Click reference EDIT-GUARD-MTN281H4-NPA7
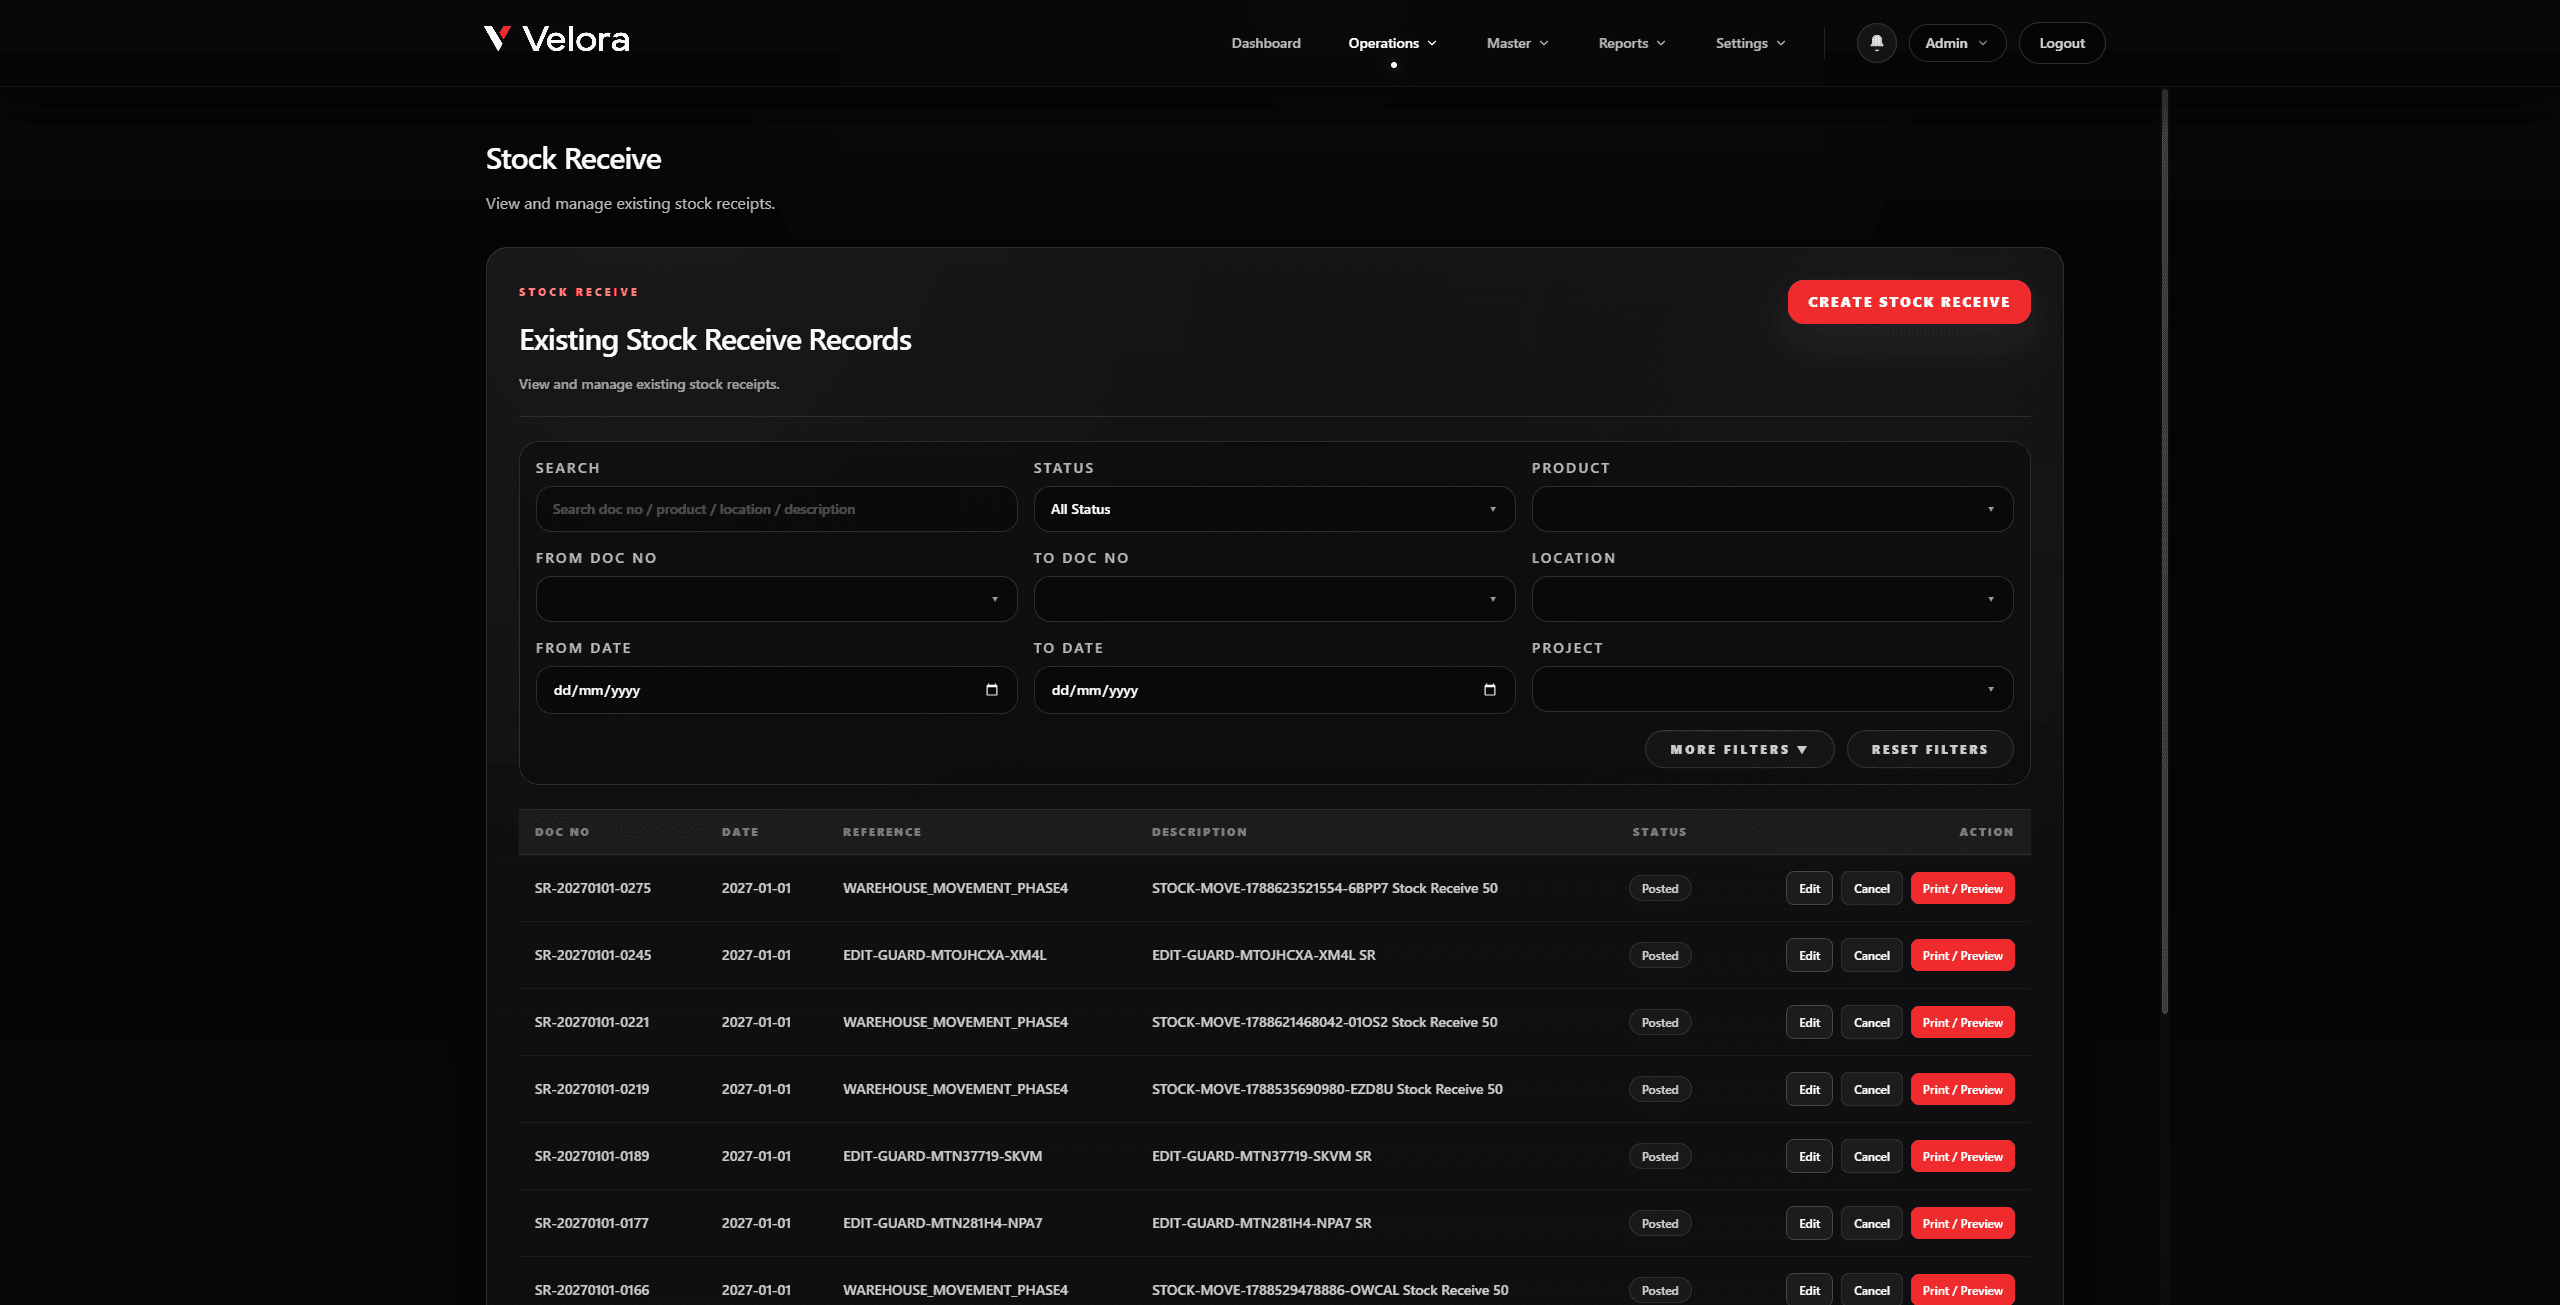The image size is (2560, 1305). click(x=942, y=1223)
